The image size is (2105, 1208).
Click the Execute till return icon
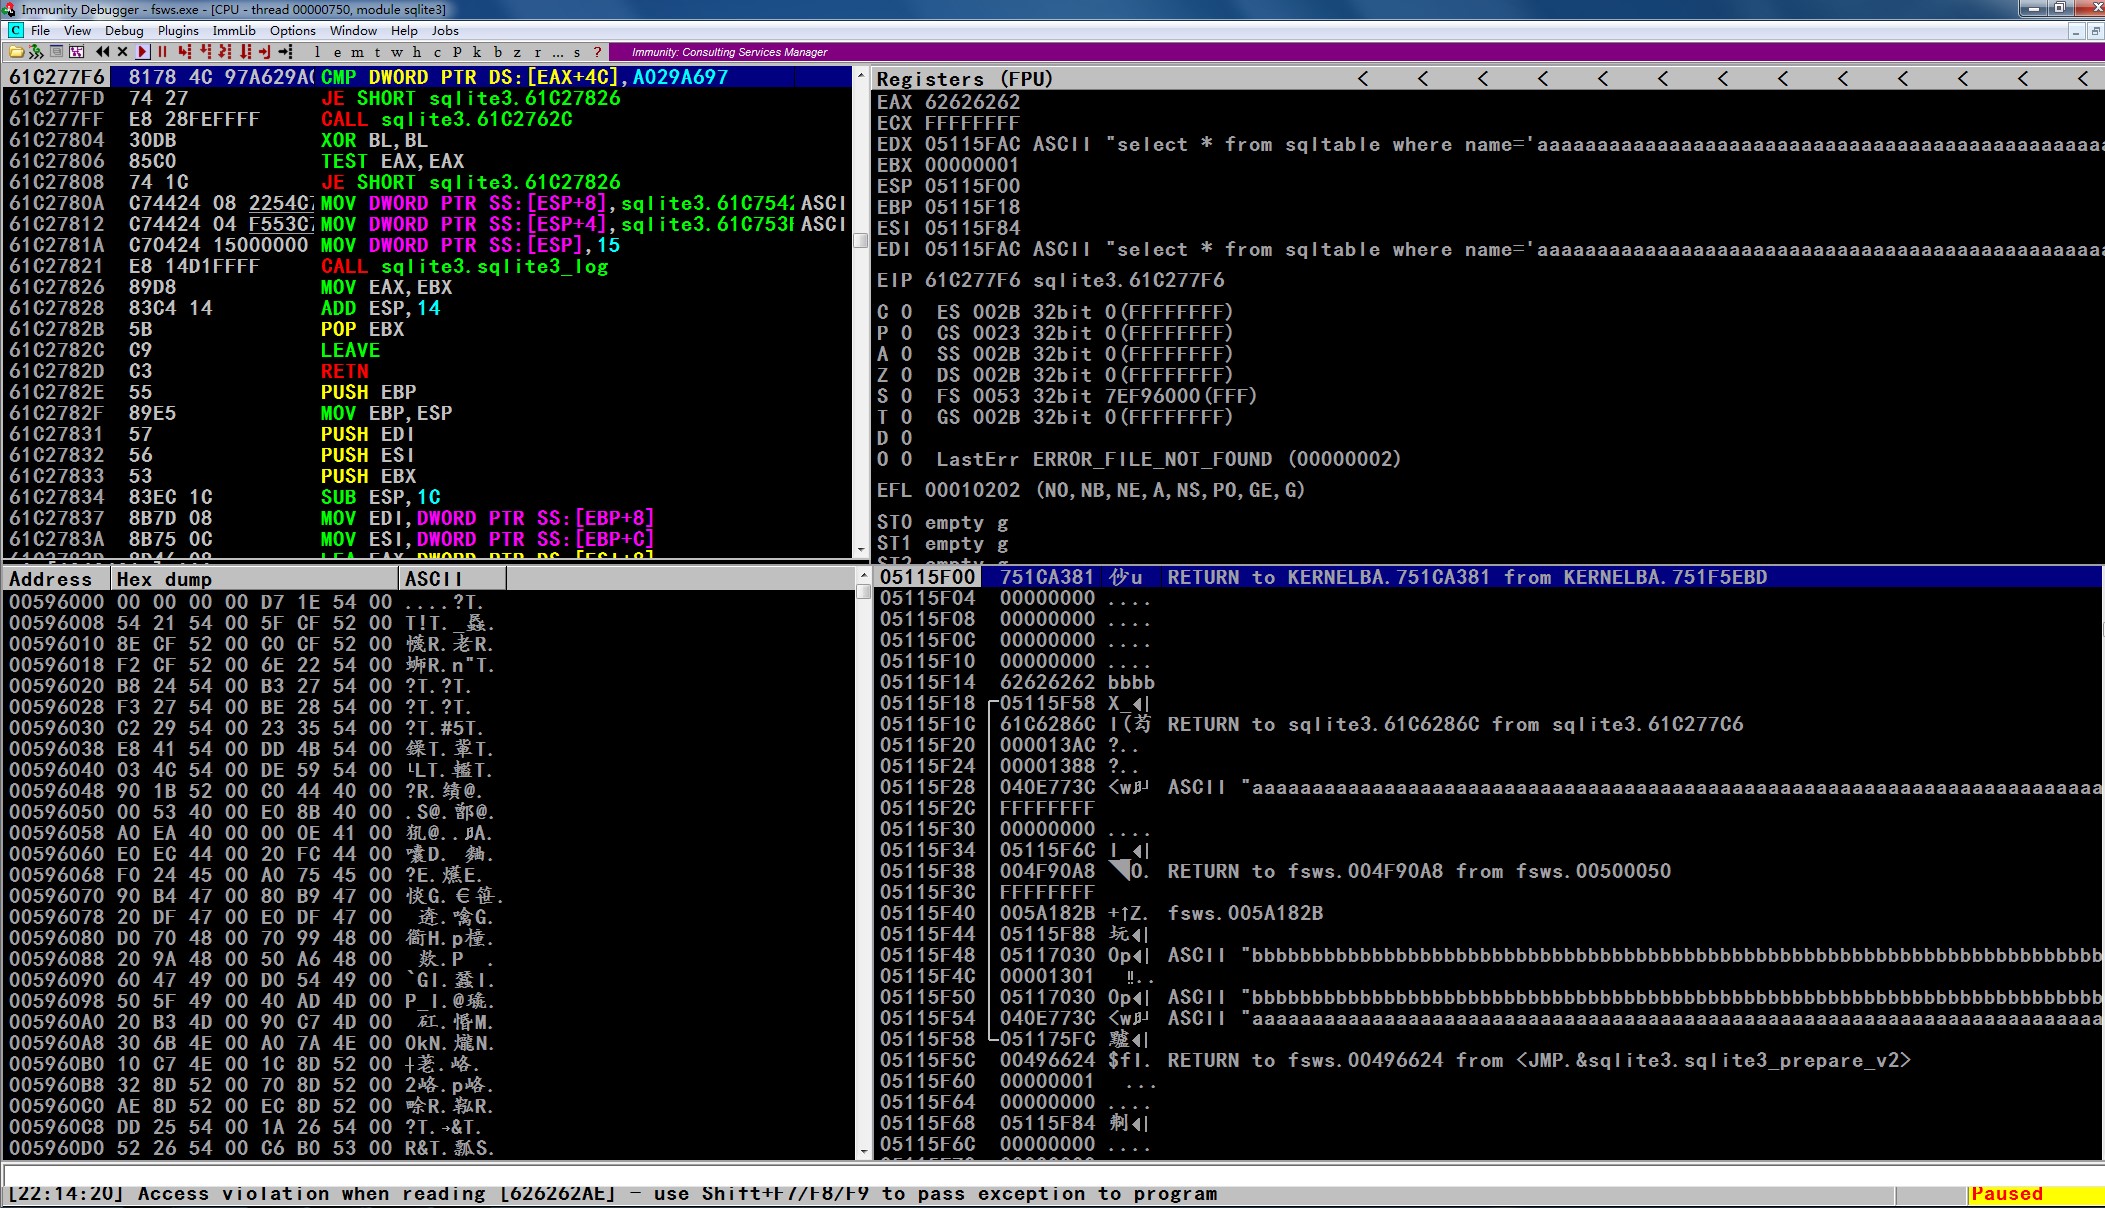coord(265,52)
